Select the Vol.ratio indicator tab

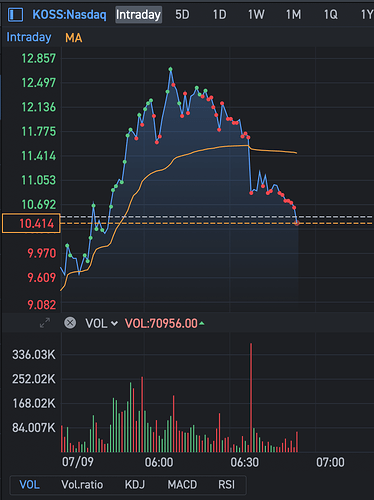click(x=82, y=485)
